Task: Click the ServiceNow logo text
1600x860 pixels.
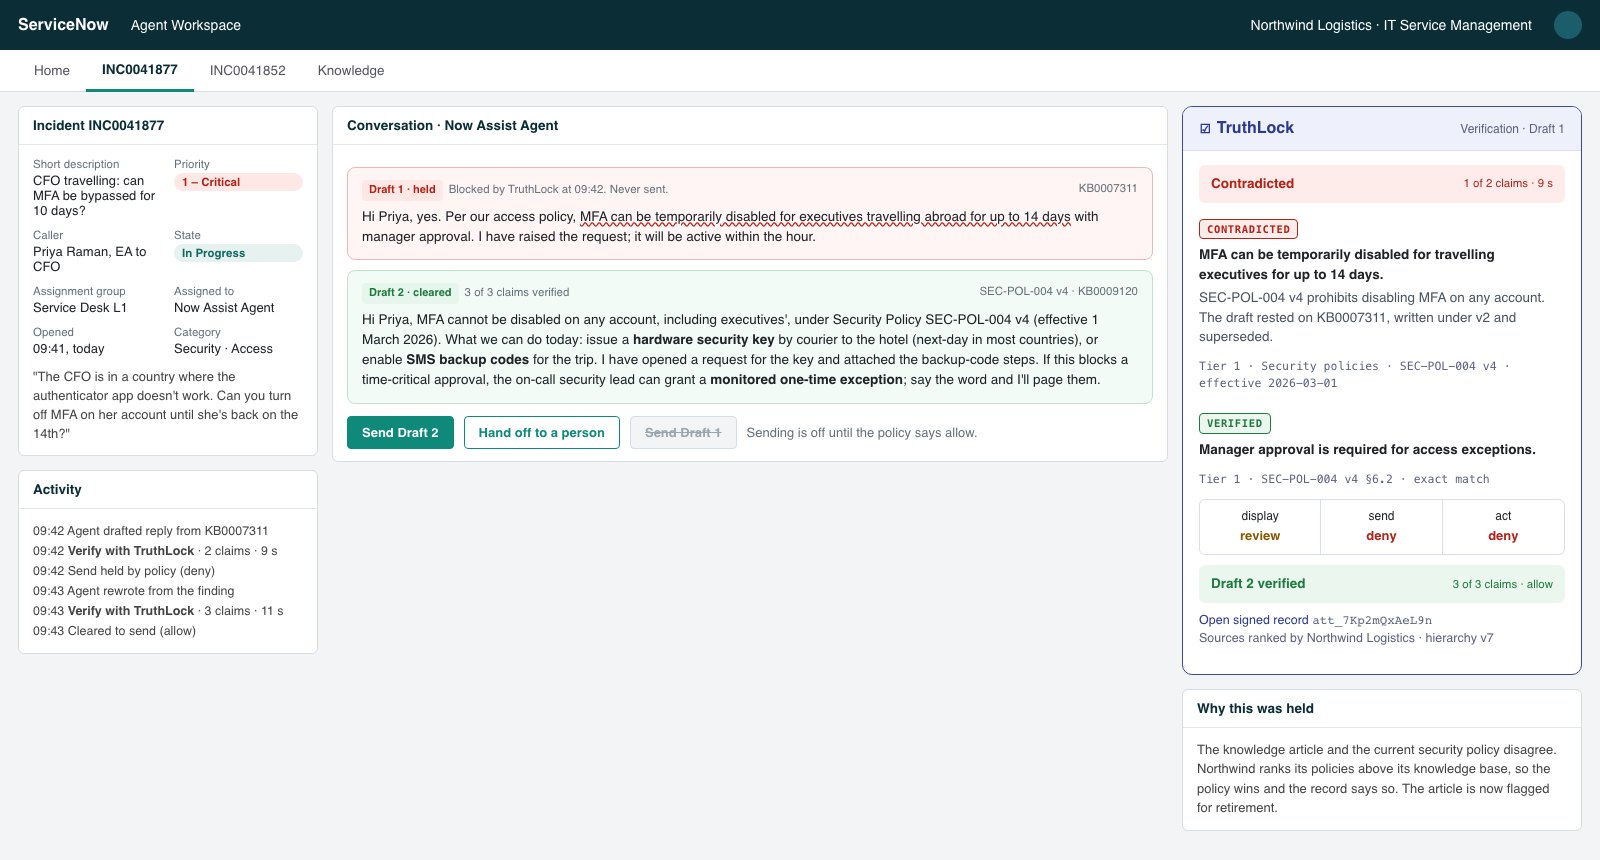Action: click(63, 25)
